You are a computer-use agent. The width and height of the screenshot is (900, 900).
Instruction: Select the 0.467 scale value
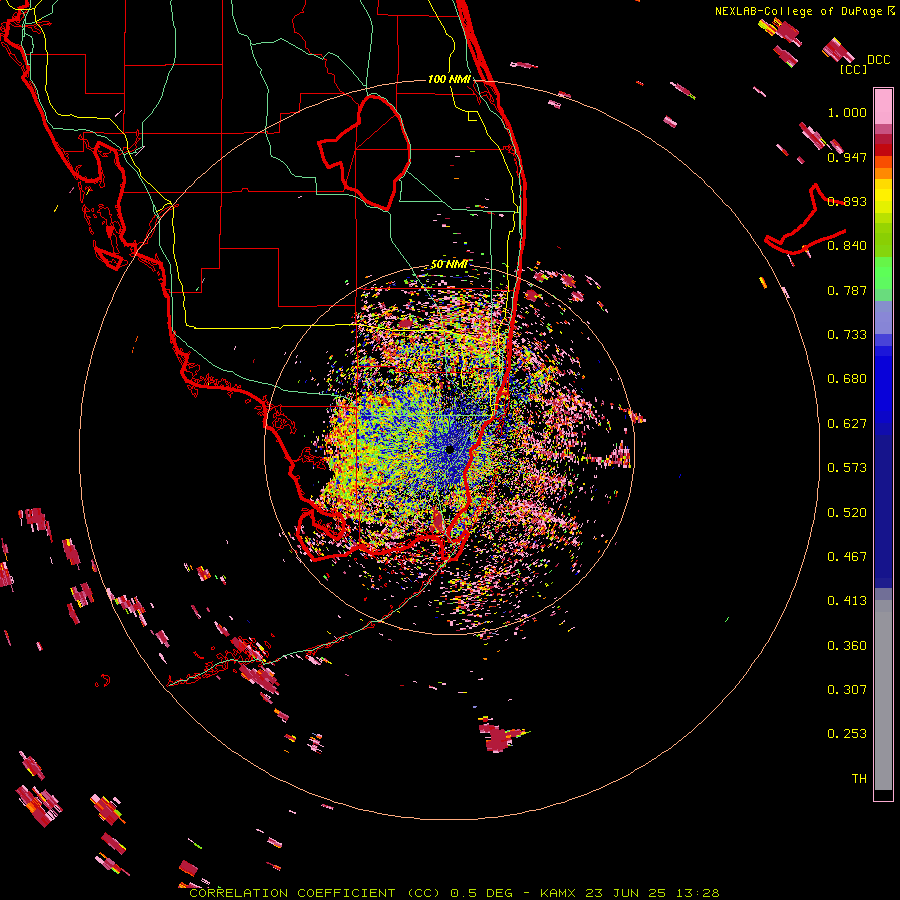(847, 557)
